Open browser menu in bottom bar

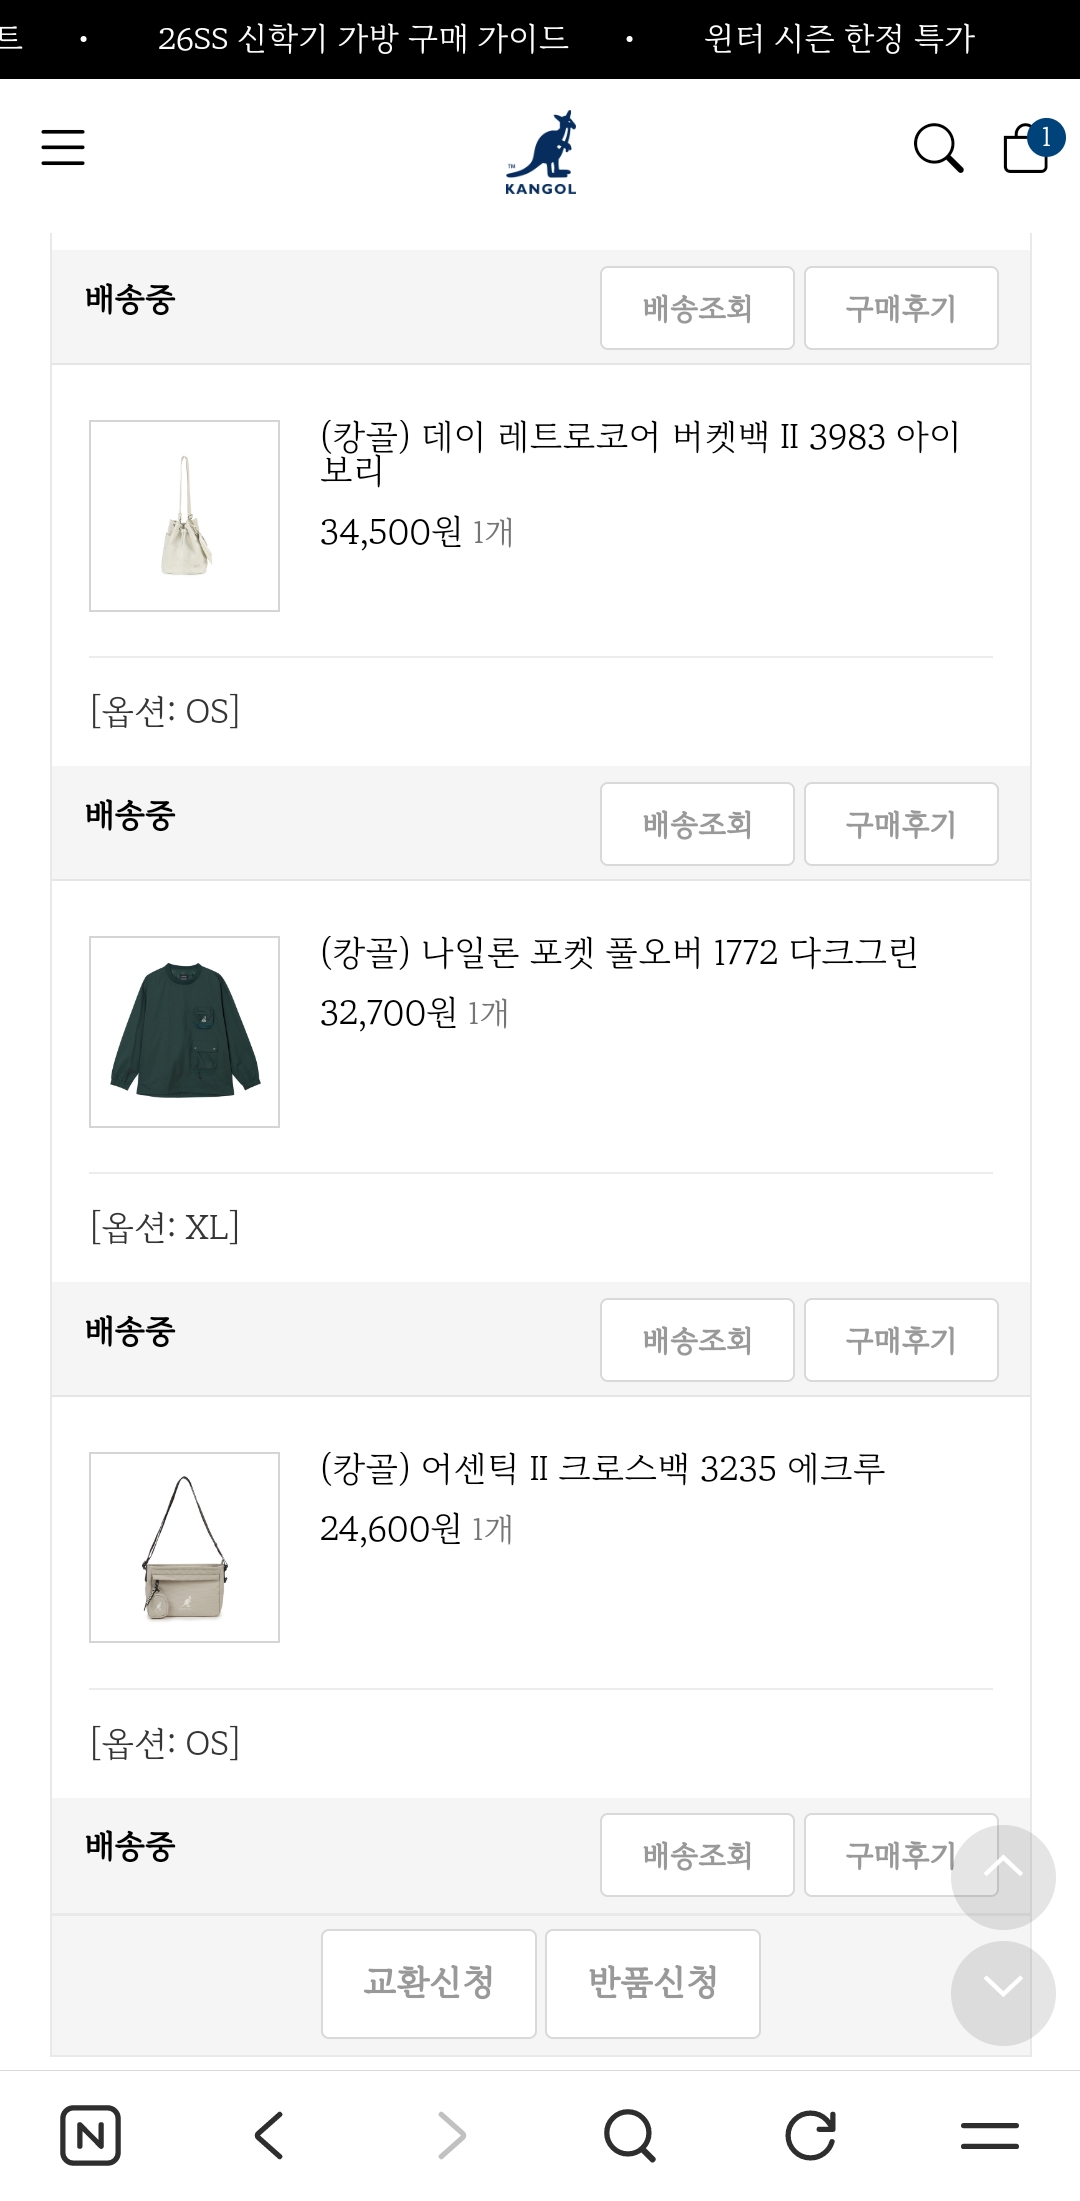[x=989, y=2135]
